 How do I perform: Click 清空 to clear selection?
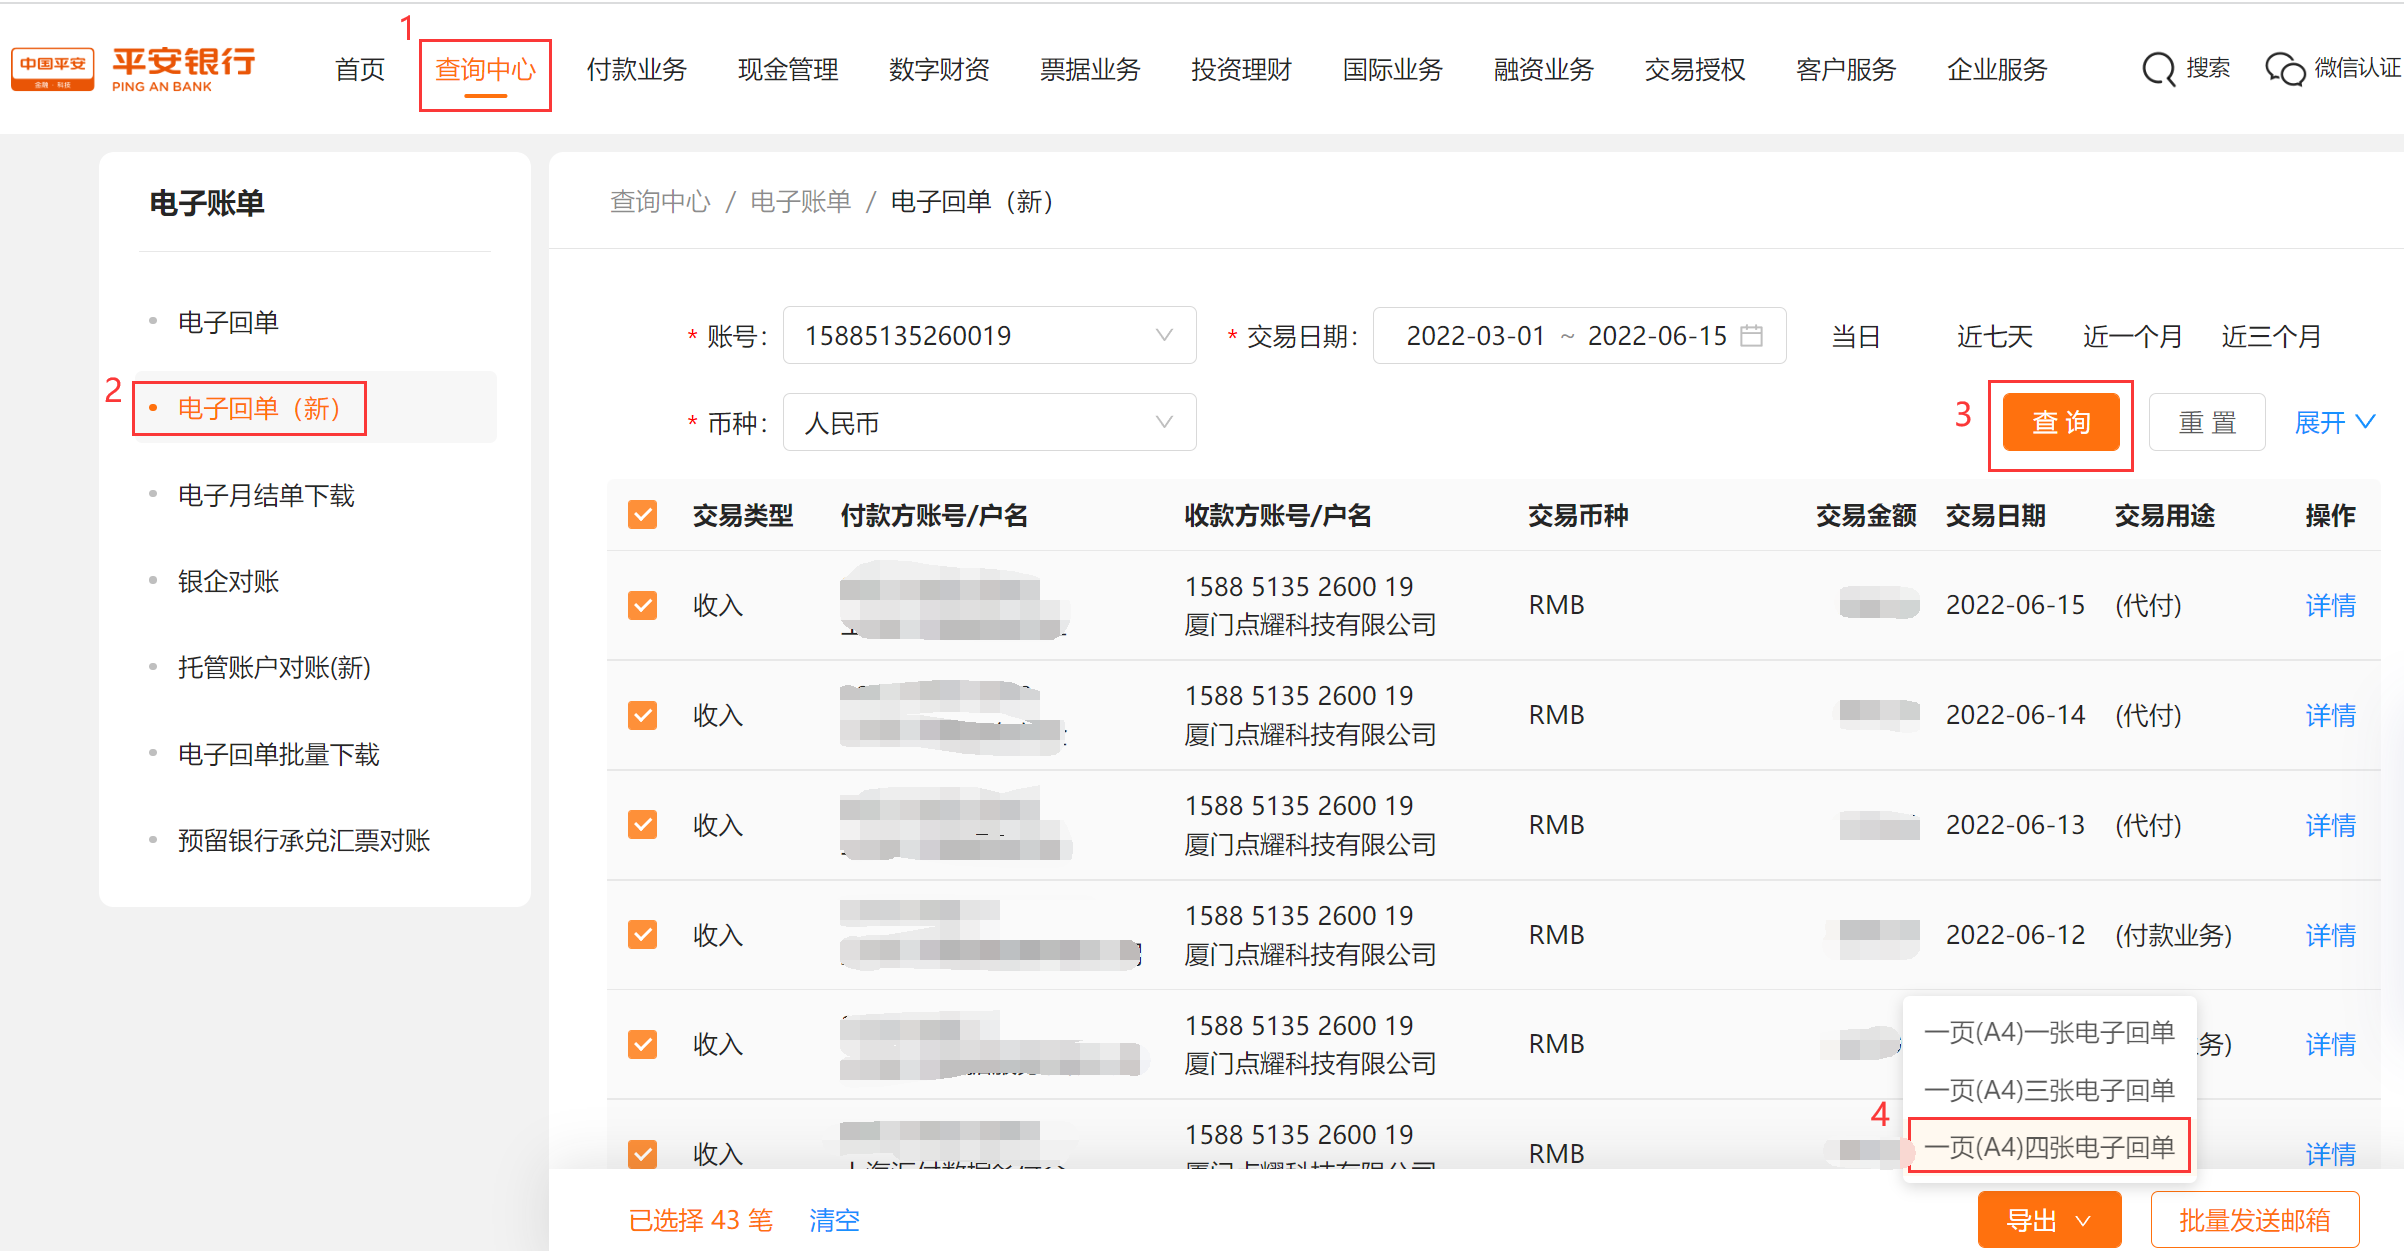pyautogui.click(x=834, y=1220)
